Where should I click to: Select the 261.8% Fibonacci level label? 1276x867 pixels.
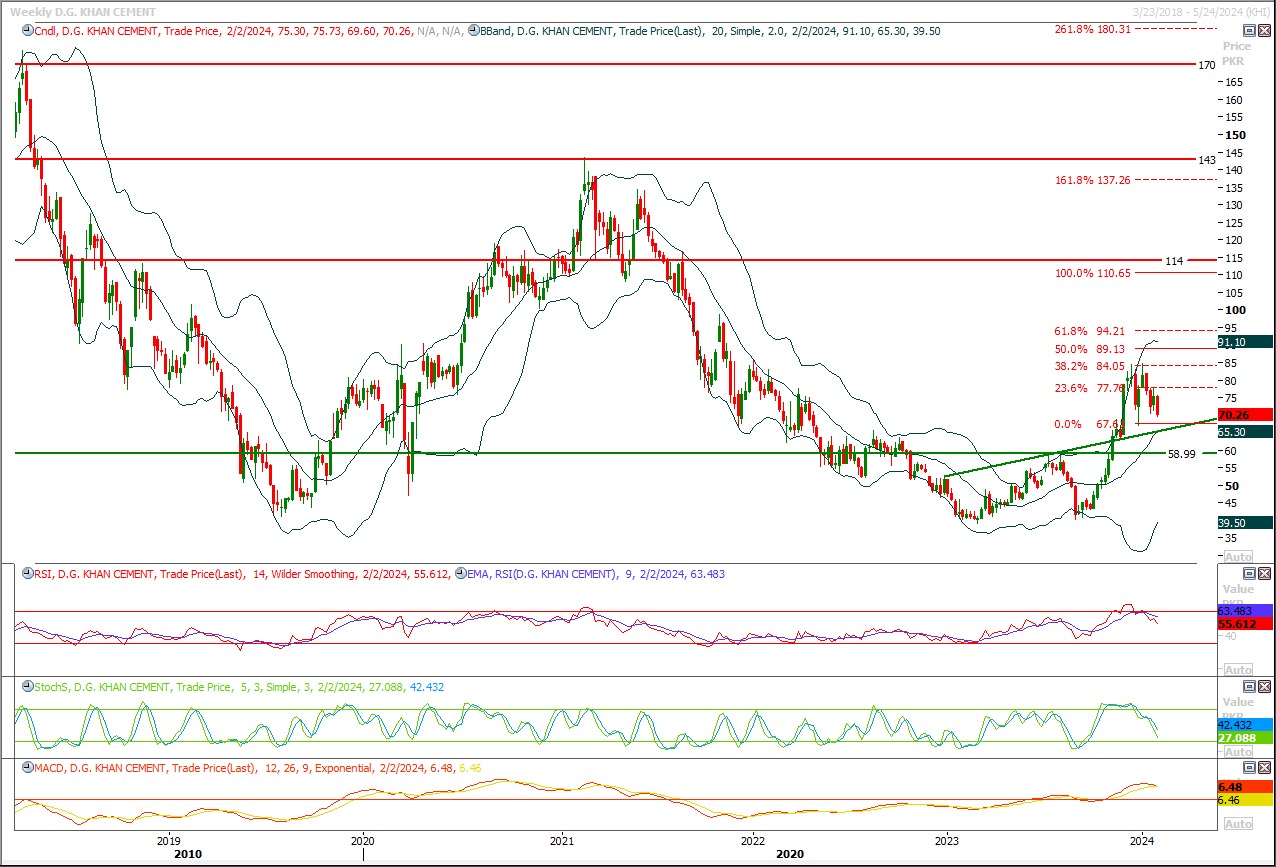pos(1092,29)
